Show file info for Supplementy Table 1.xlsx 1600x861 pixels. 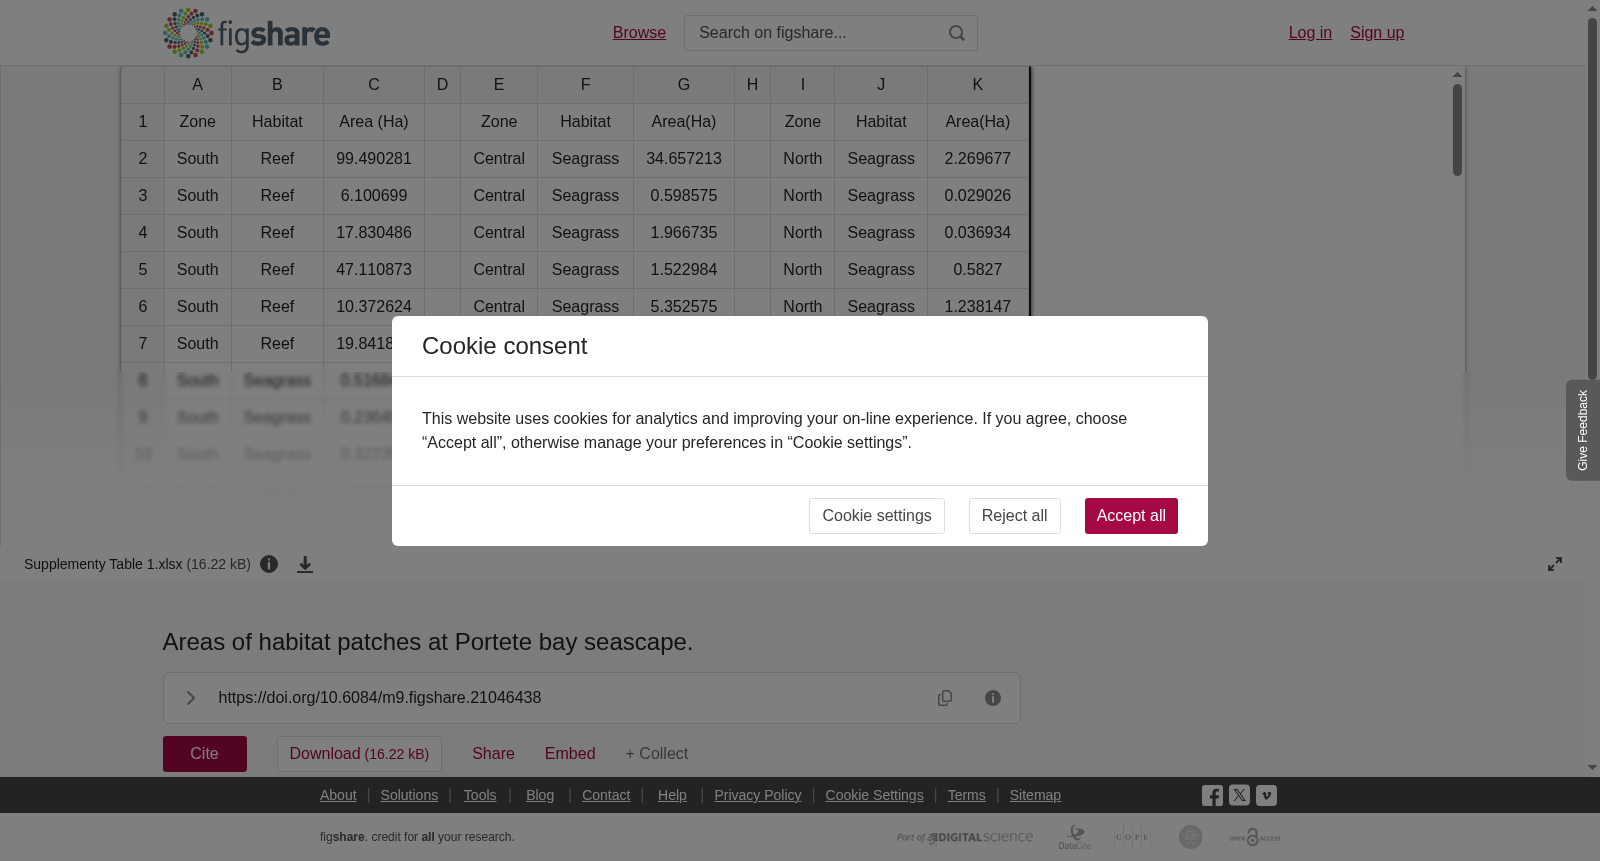point(269,564)
